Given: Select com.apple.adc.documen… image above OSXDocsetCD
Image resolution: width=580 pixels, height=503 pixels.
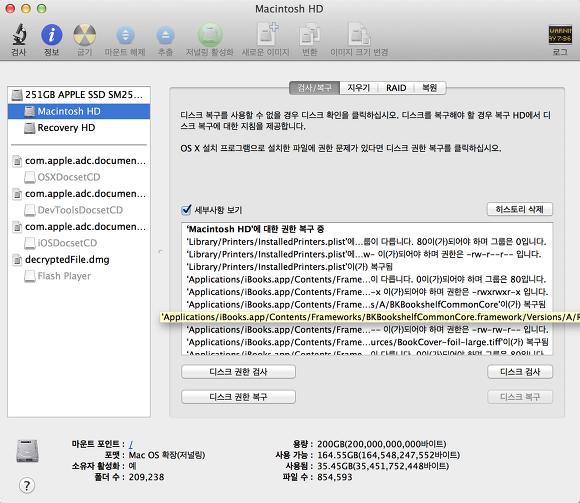Looking at the screenshot, I should (79, 161).
